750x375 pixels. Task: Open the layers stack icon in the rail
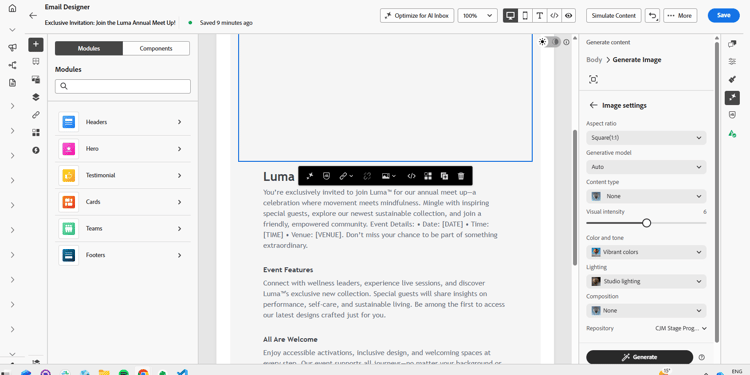click(36, 97)
